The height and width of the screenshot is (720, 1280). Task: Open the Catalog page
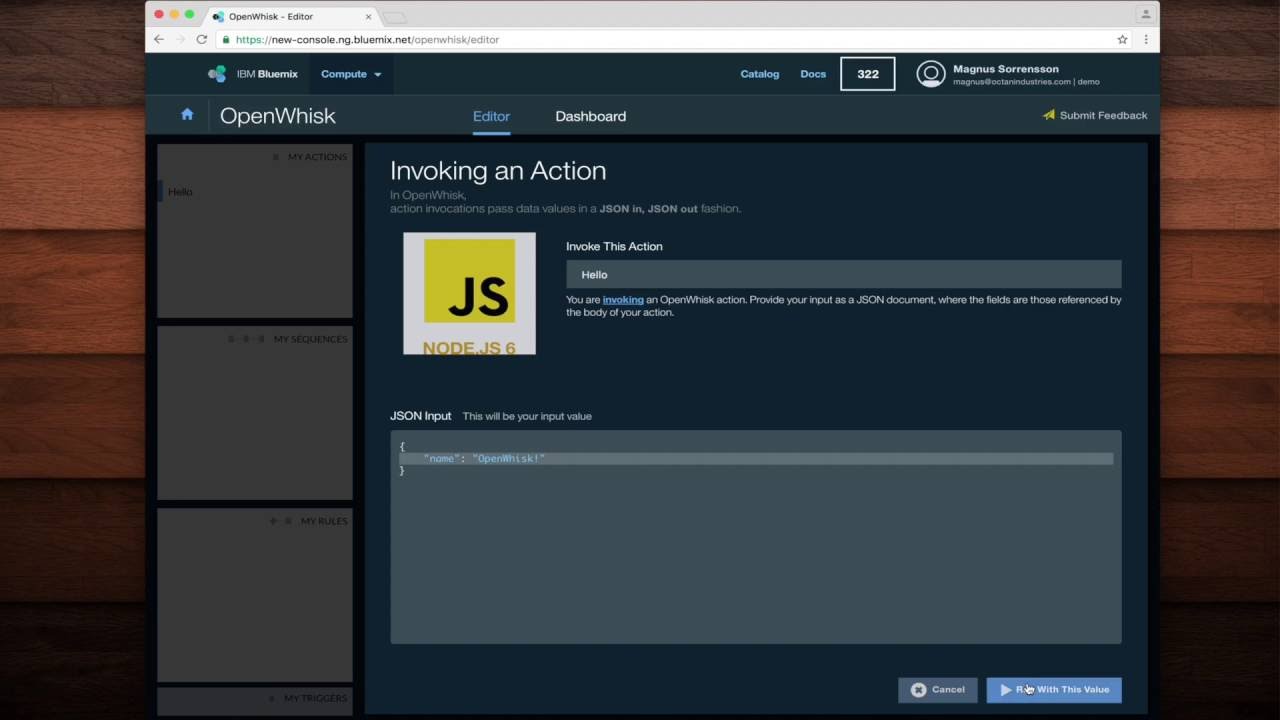760,74
